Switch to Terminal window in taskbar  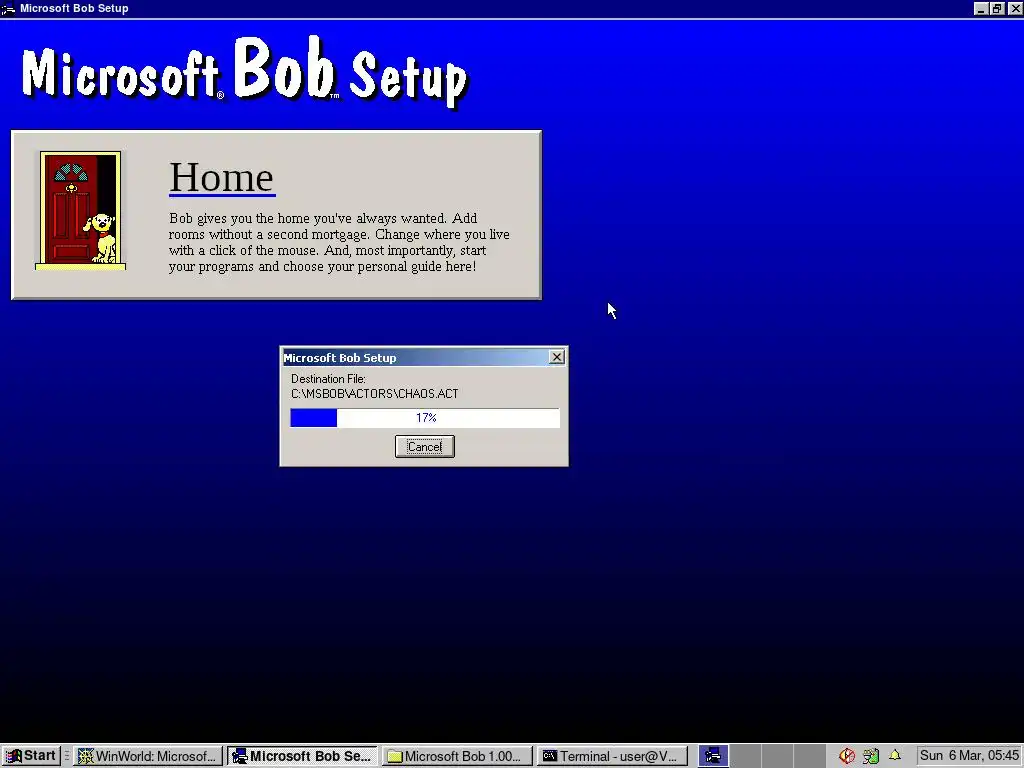point(612,756)
